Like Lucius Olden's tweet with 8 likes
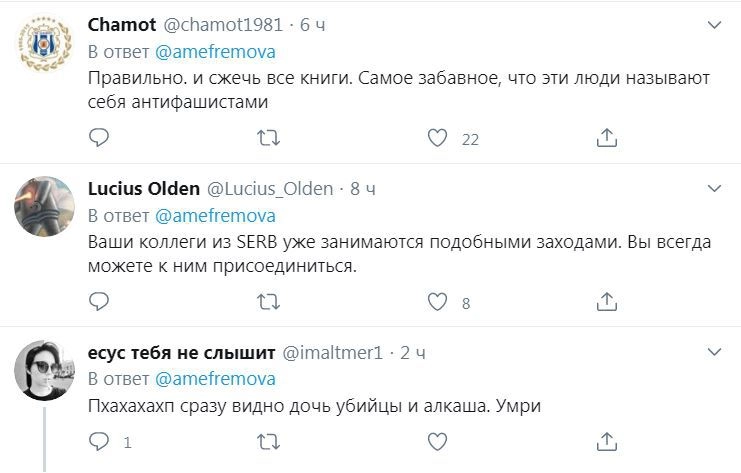The height and width of the screenshot is (473, 741). [437, 301]
